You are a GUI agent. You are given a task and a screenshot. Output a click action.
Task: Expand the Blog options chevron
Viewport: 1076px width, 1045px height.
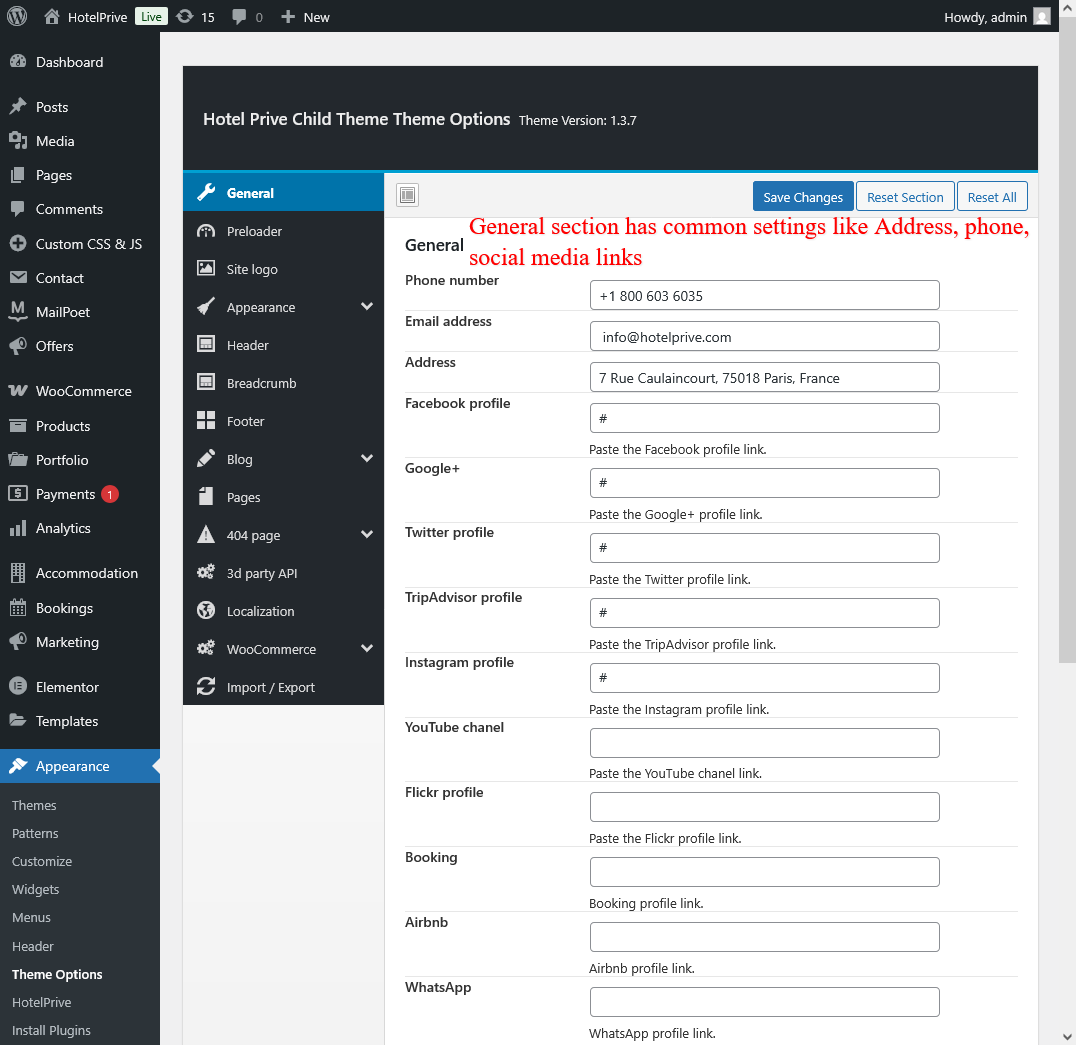tap(366, 459)
